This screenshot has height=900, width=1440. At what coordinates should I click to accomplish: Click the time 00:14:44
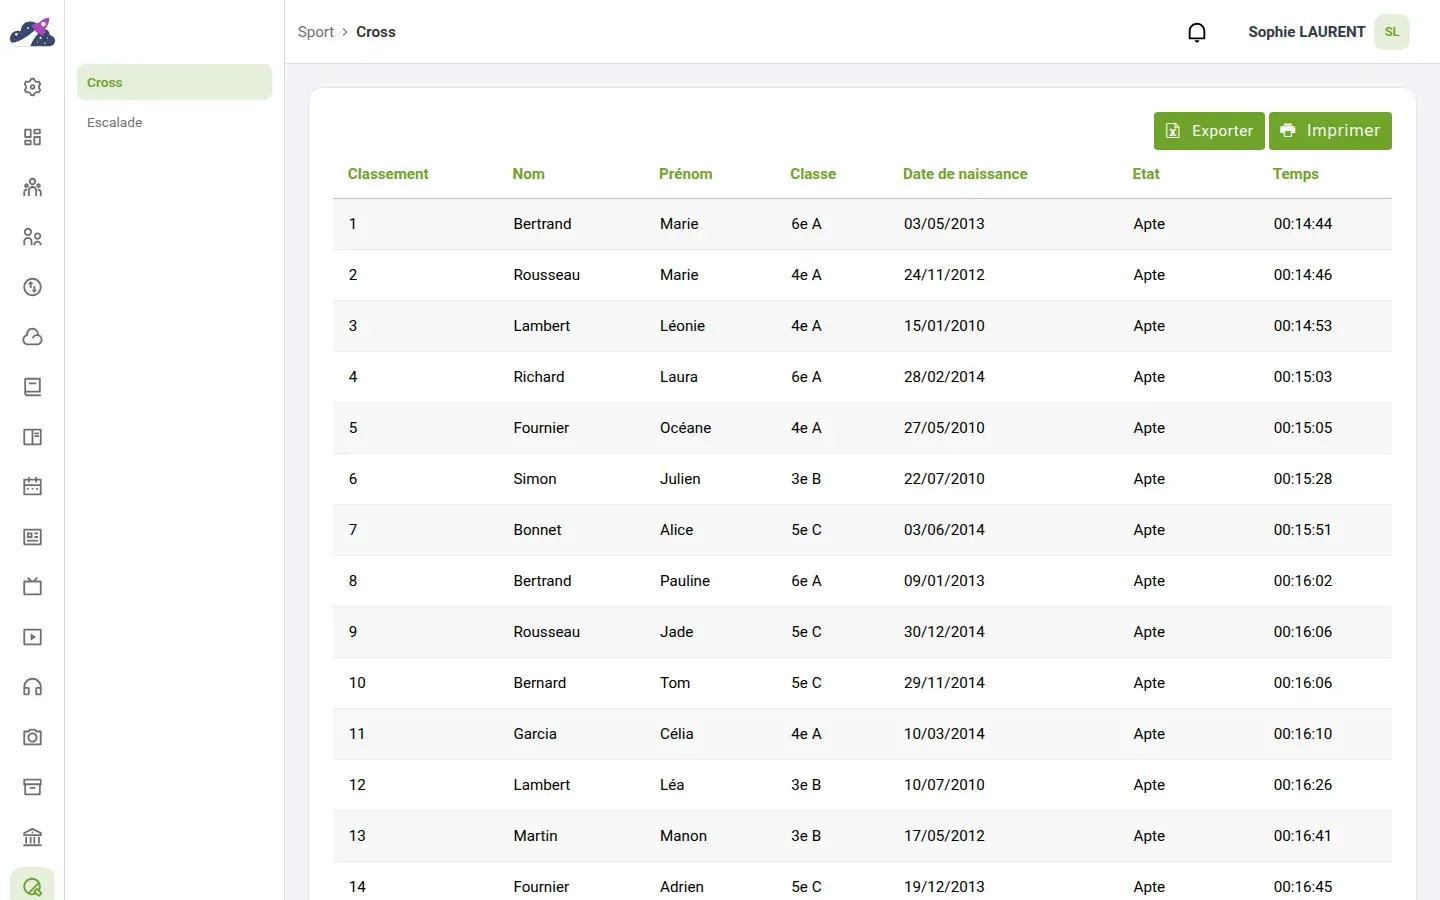pyautogui.click(x=1303, y=224)
